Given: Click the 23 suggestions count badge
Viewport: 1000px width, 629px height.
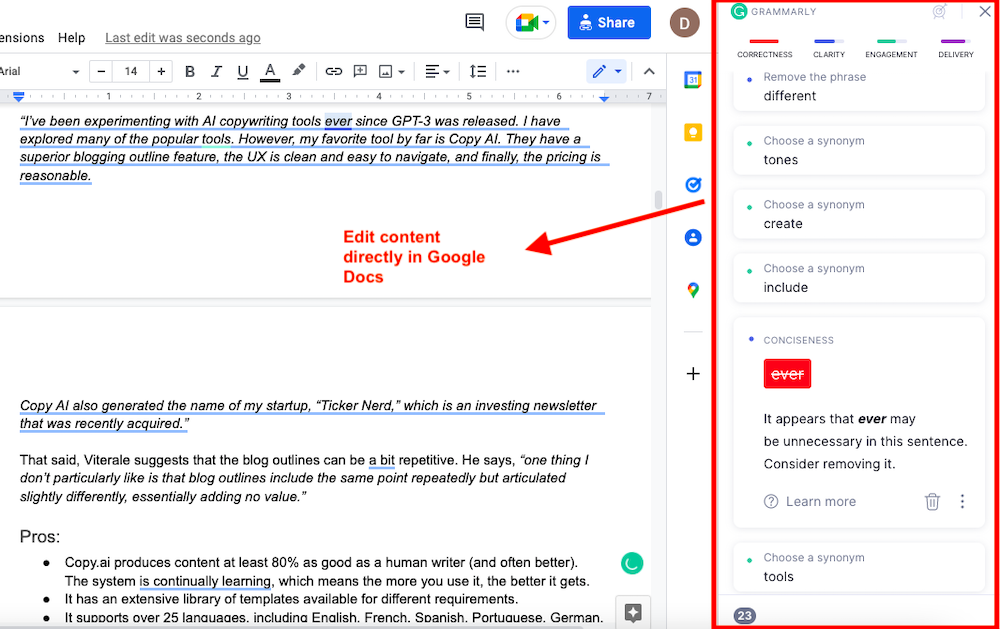Looking at the screenshot, I should [744, 616].
